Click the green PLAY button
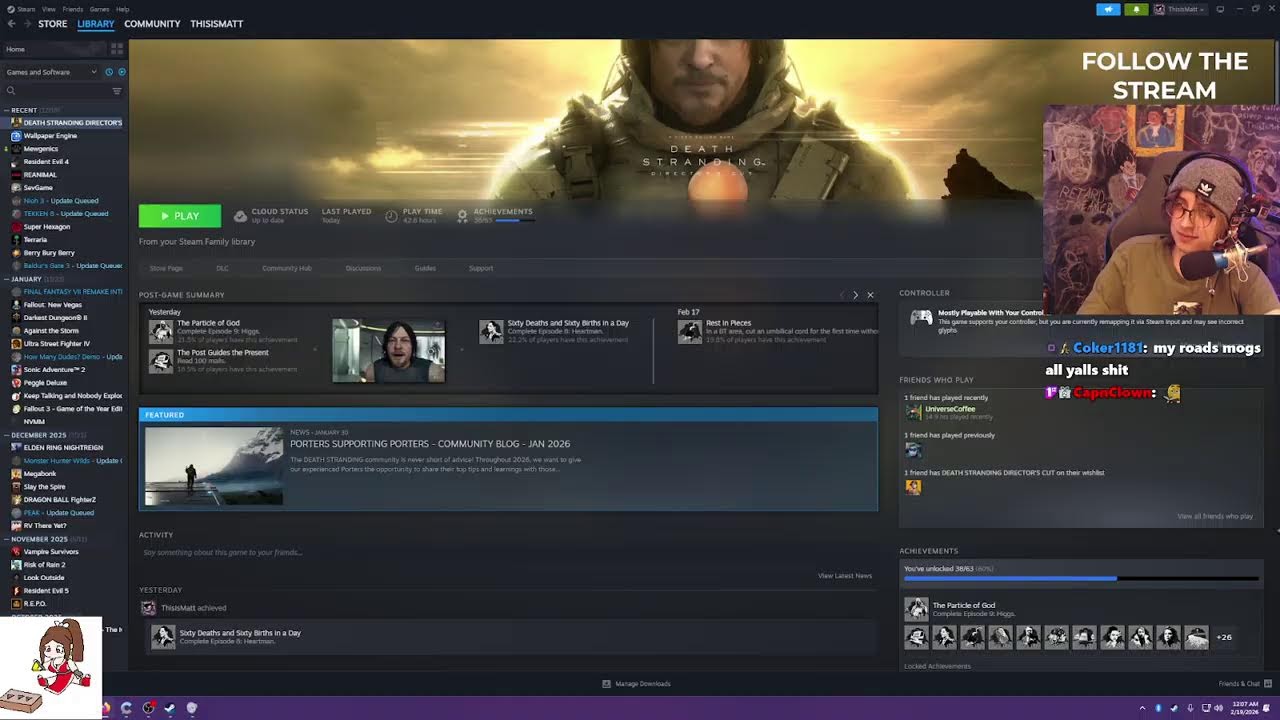Image resolution: width=1280 pixels, height=720 pixels. tap(180, 216)
